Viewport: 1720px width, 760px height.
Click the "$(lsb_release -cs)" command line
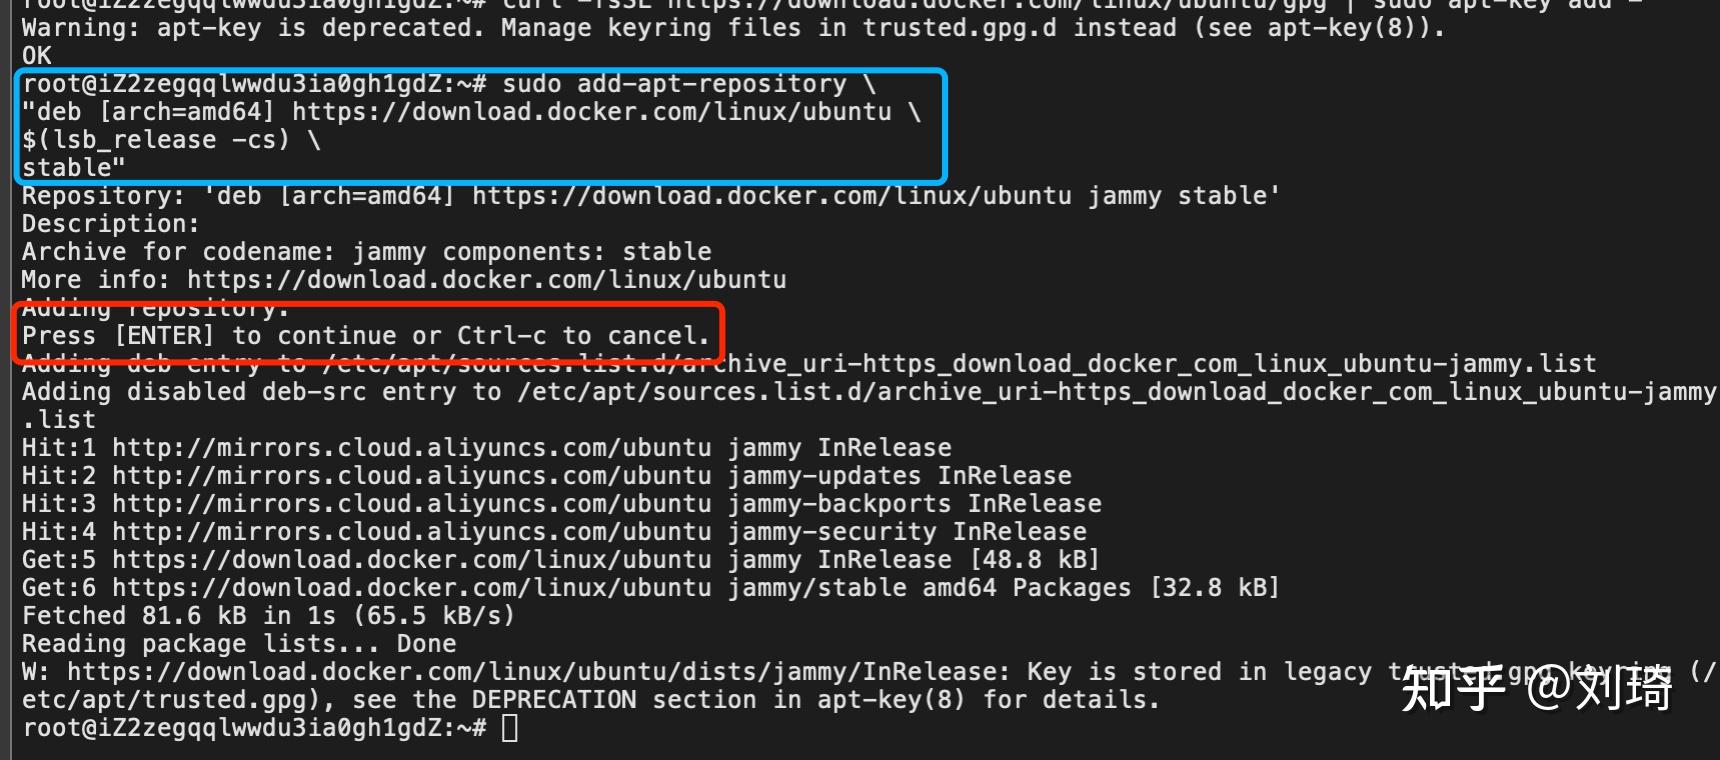pos(155,140)
